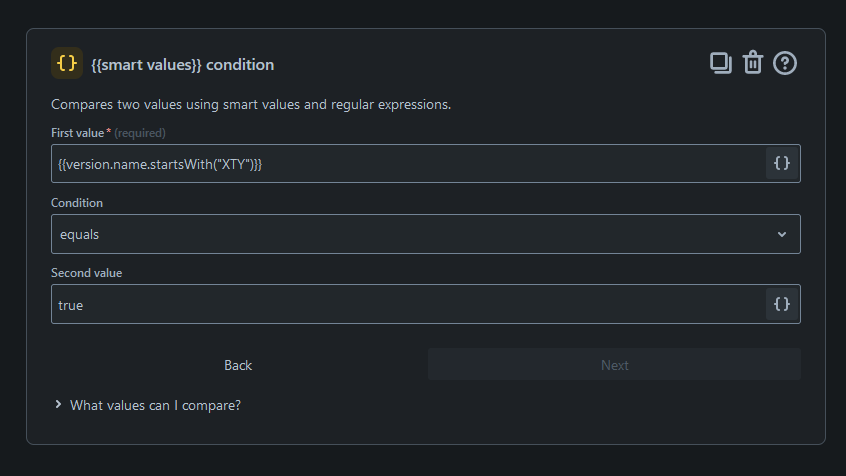This screenshot has width=846, height=476.
Task: Click the "First value" field label
Action: pos(78,133)
